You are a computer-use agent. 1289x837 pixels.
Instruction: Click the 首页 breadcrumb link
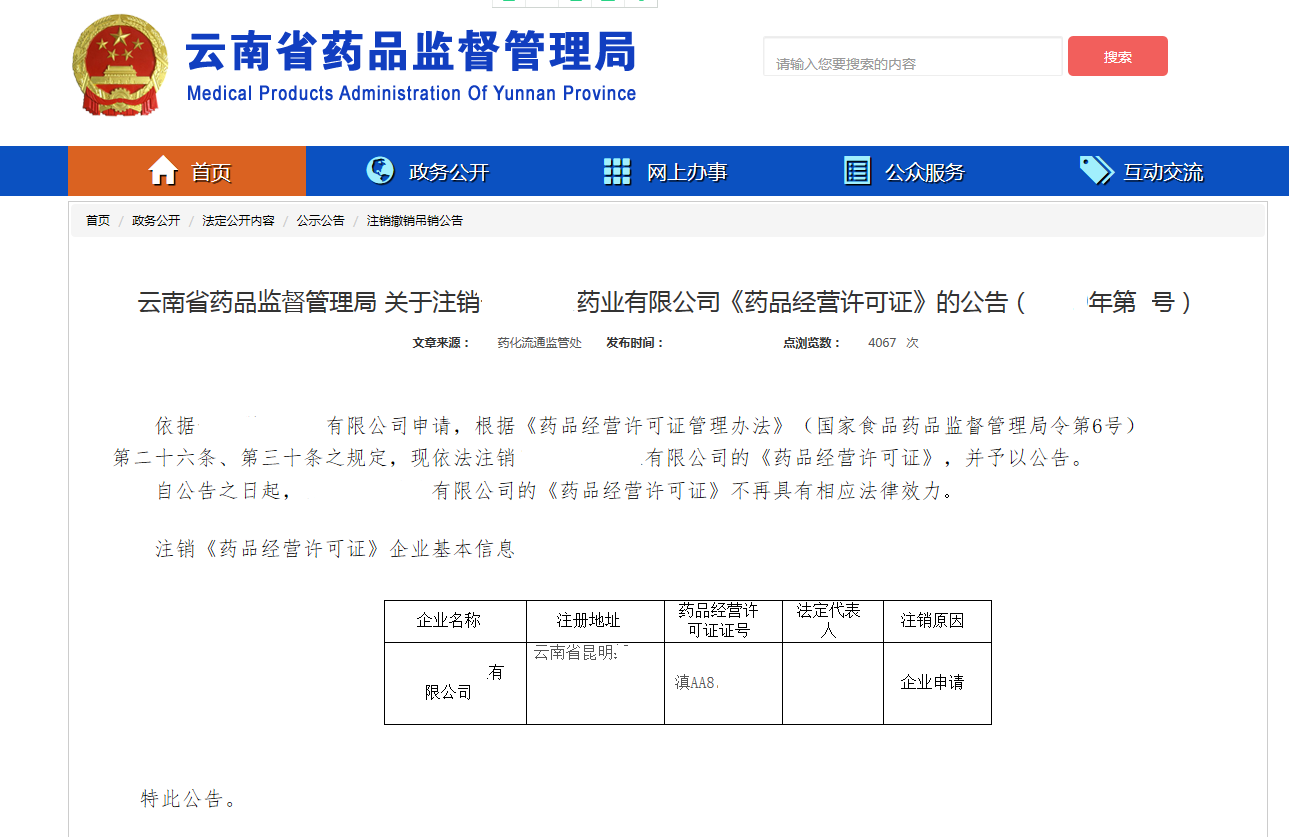point(96,220)
